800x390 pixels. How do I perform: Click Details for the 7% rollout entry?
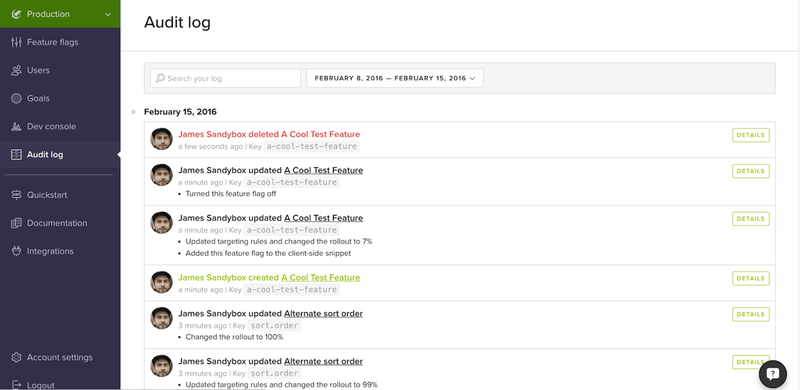[751, 219]
